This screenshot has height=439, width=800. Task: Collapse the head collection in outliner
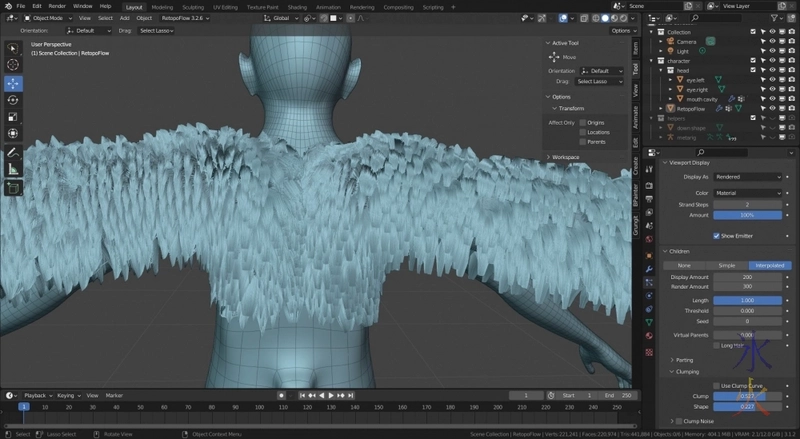point(661,70)
